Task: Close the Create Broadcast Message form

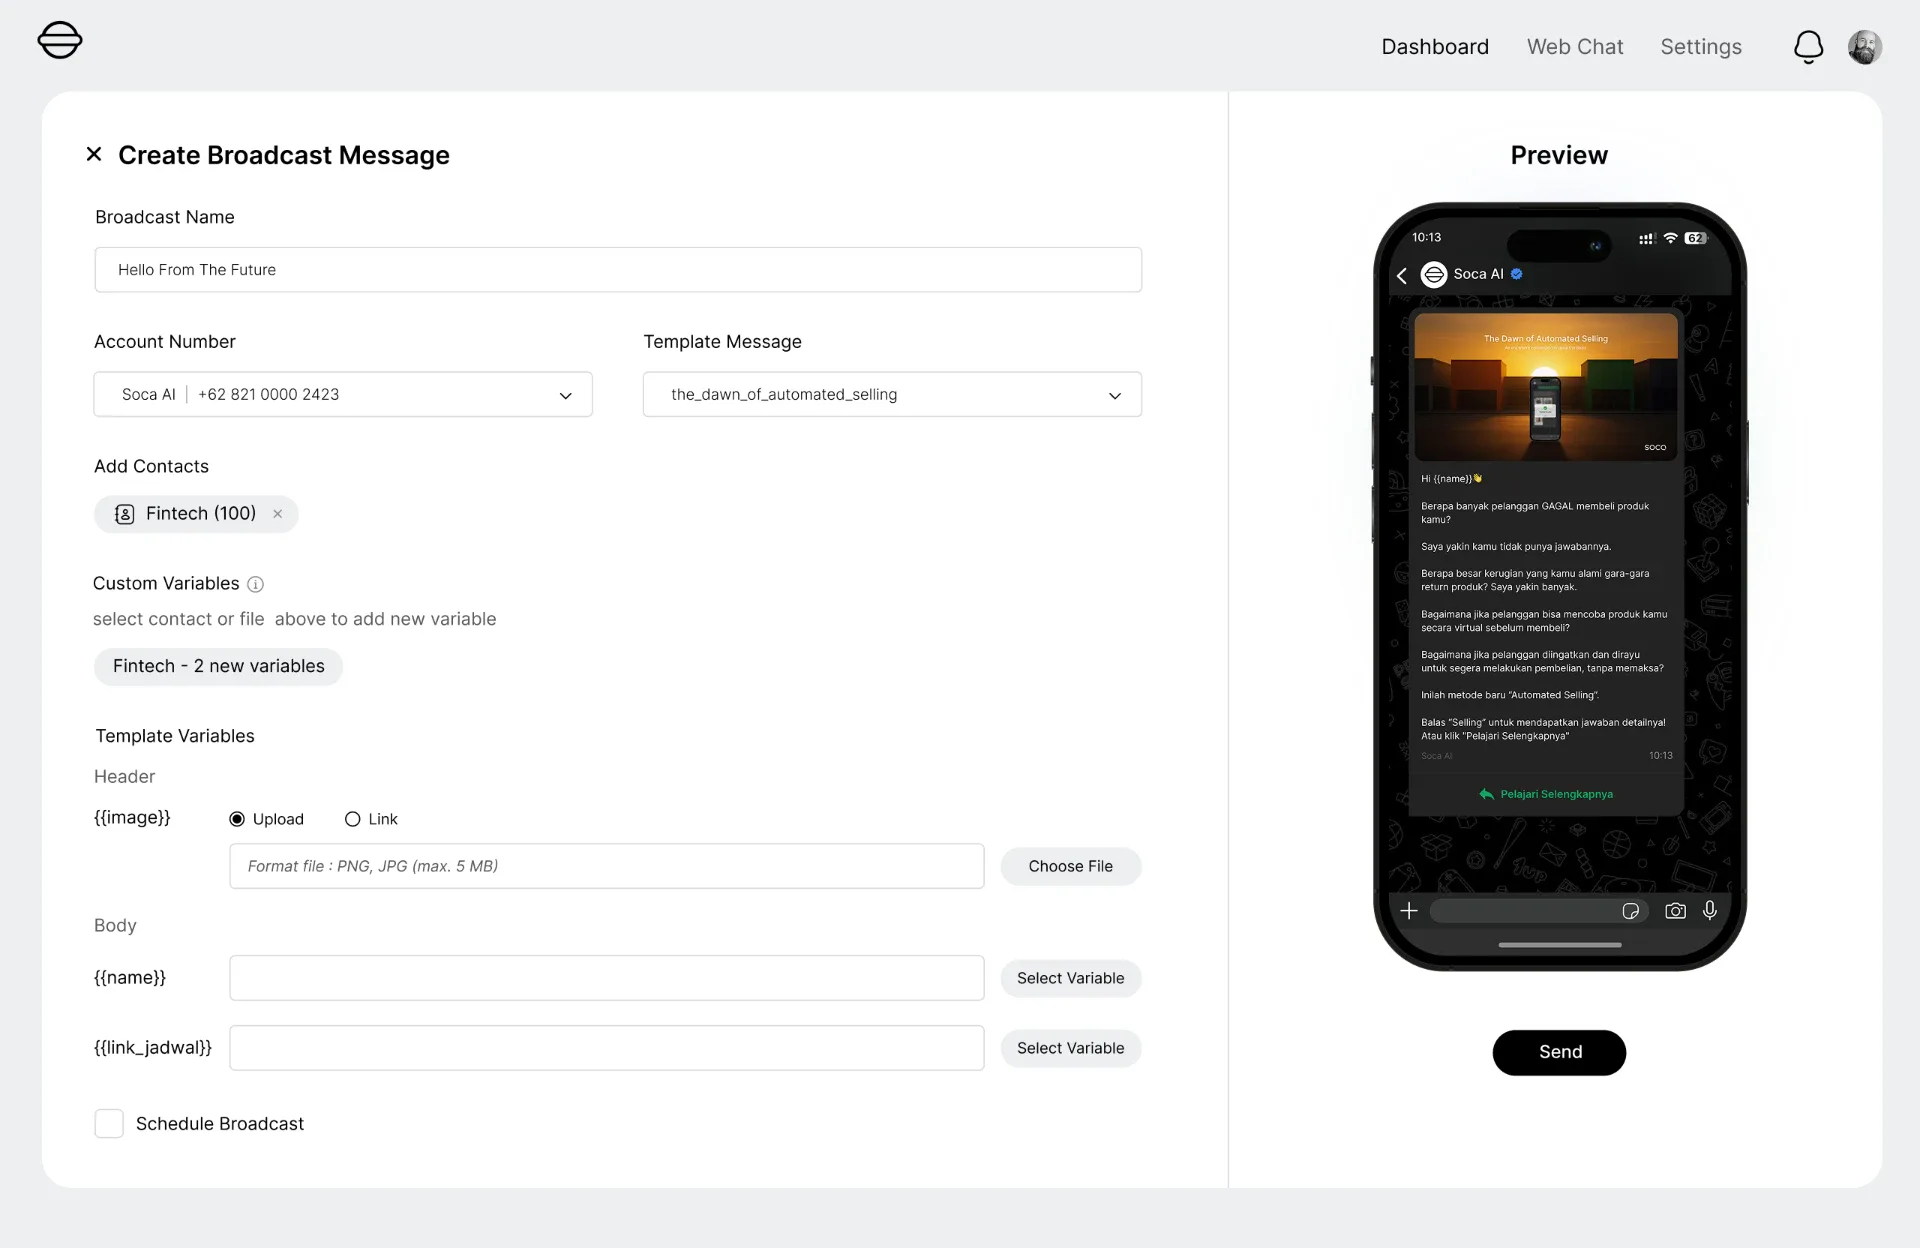Action: click(94, 154)
